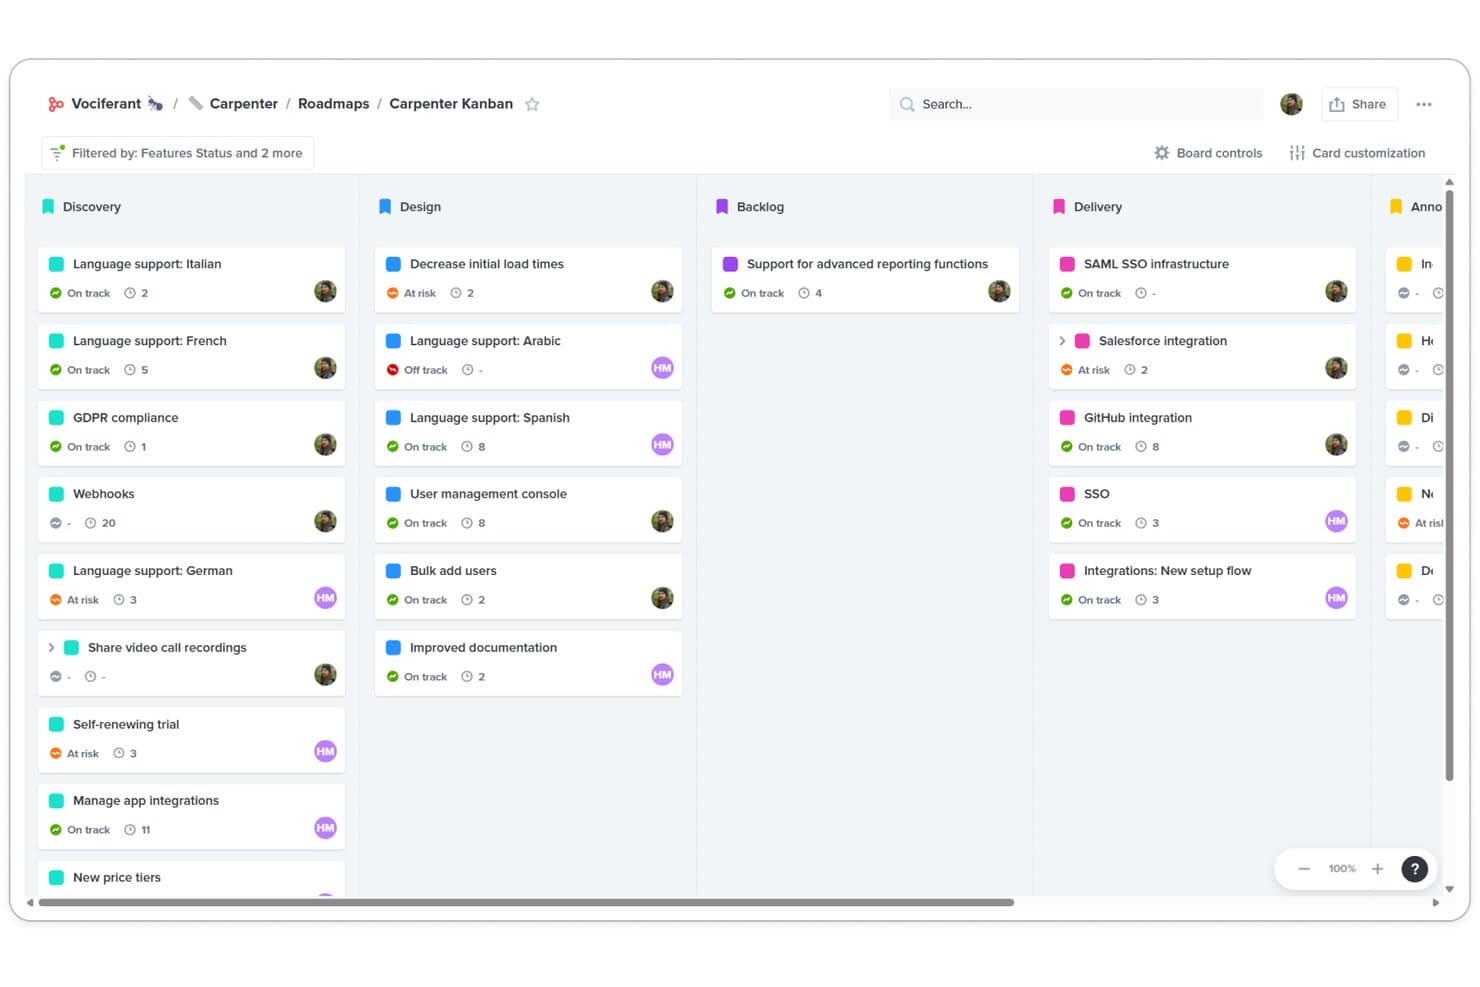Viewport: 1480px width, 987px height.
Task: Expand the Share video call recordings card
Action: click(51, 648)
